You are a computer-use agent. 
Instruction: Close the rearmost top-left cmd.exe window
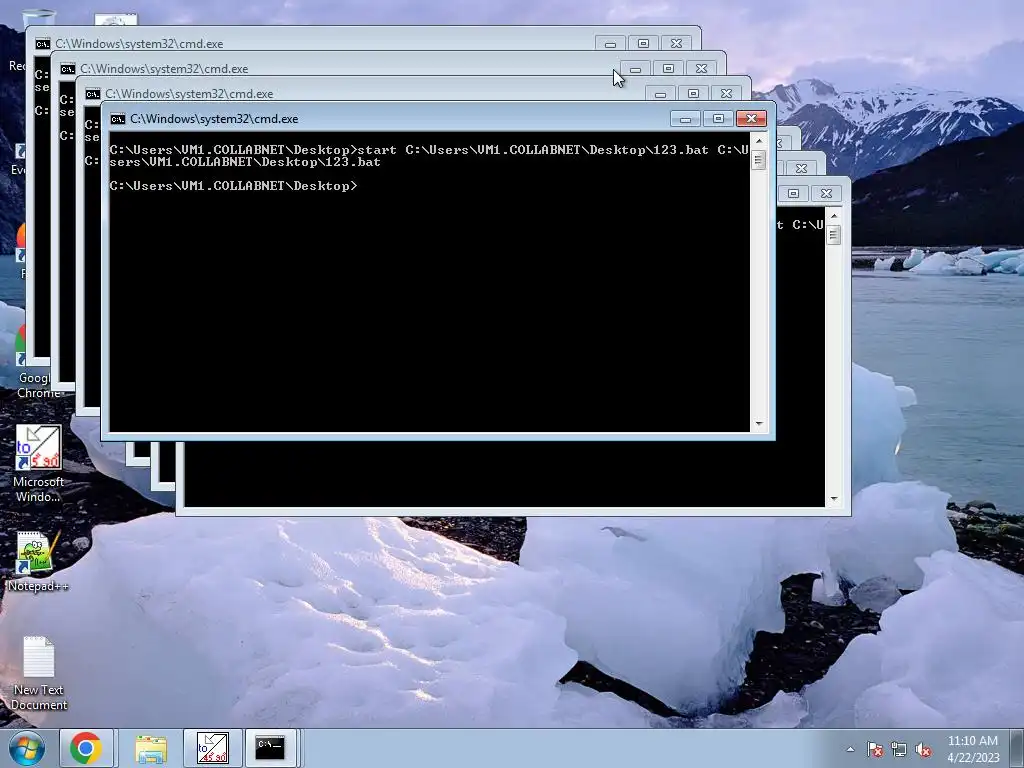click(x=677, y=44)
